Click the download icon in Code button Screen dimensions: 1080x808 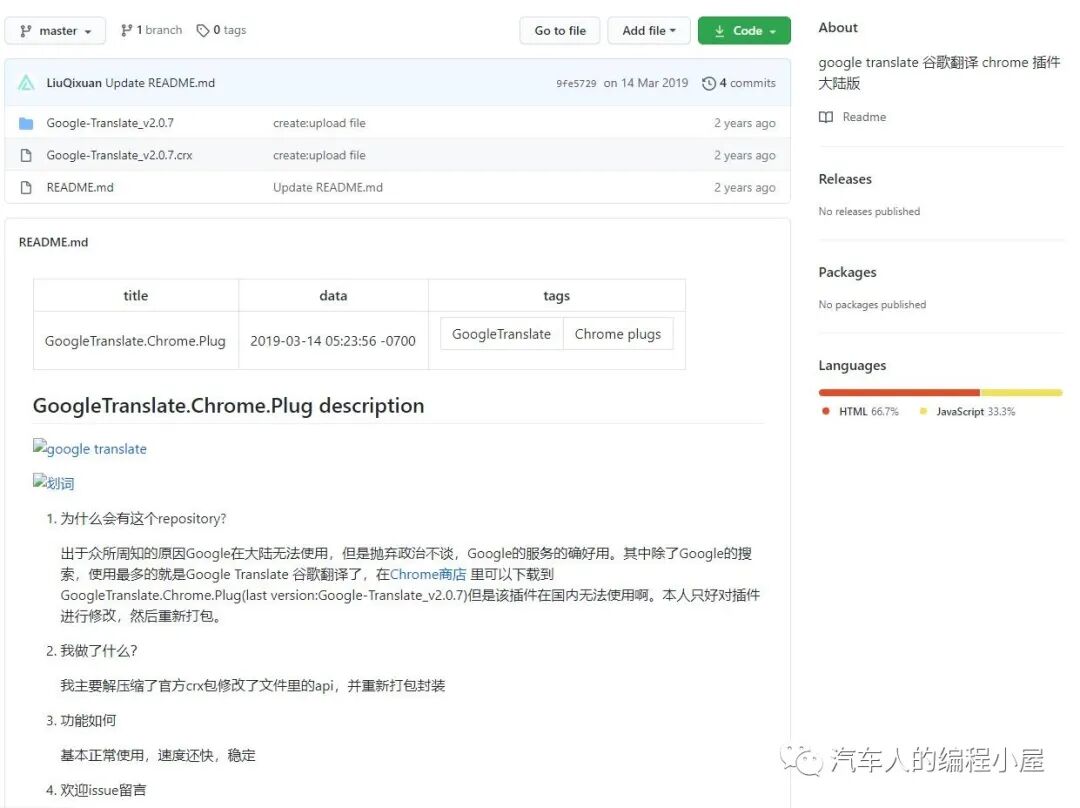[x=719, y=31]
